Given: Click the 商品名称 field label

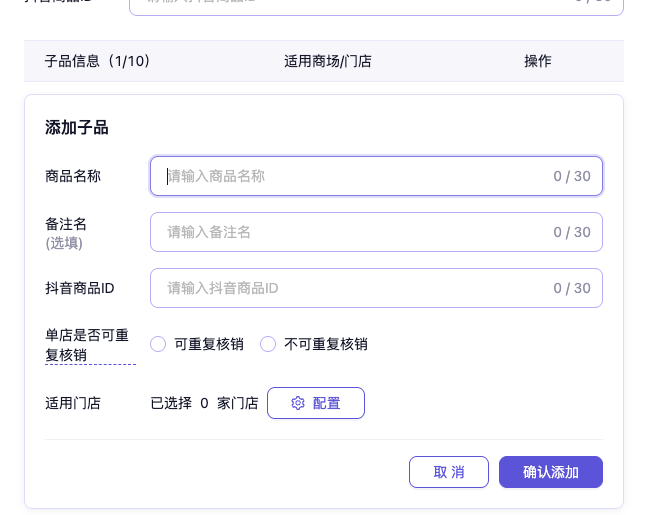Looking at the screenshot, I should (x=73, y=176).
